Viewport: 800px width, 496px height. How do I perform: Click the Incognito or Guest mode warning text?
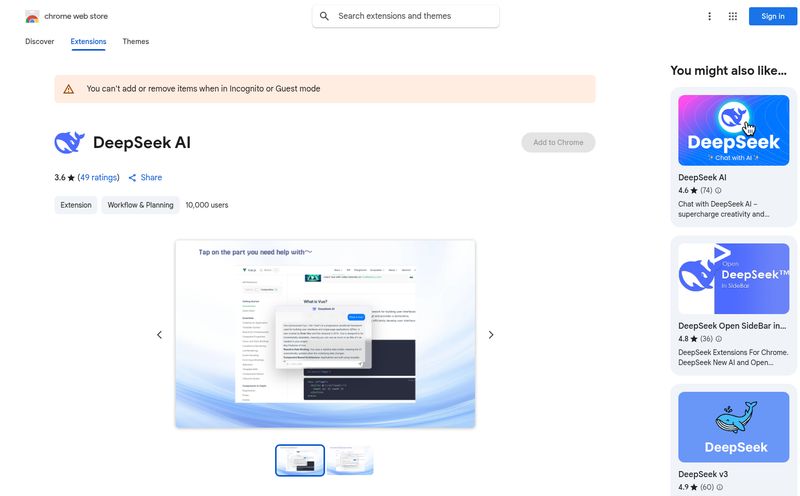click(204, 89)
